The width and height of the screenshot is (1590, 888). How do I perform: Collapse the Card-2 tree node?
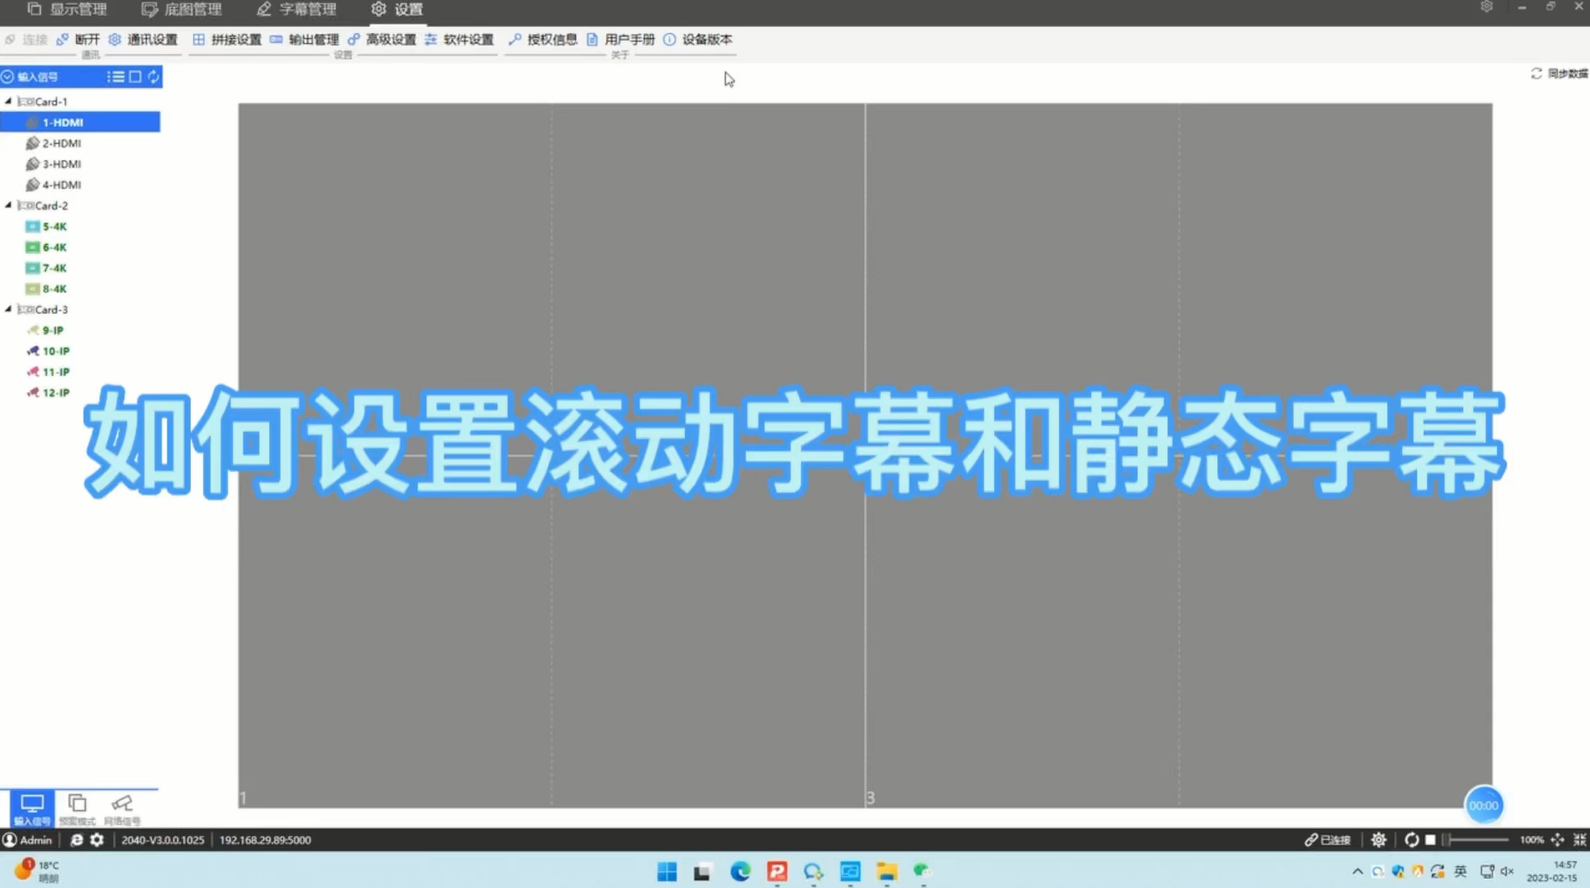[x=8, y=205]
